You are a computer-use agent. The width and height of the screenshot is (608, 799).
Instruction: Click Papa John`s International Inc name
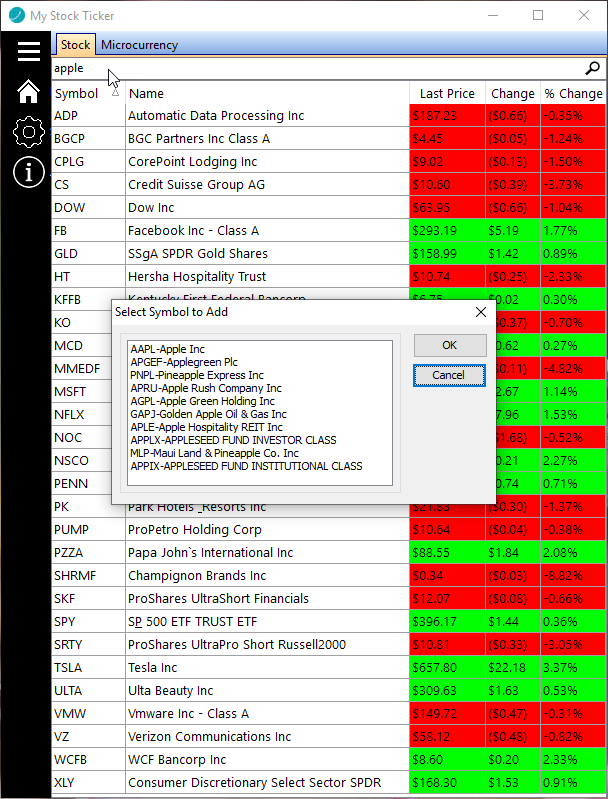[x=268, y=553]
